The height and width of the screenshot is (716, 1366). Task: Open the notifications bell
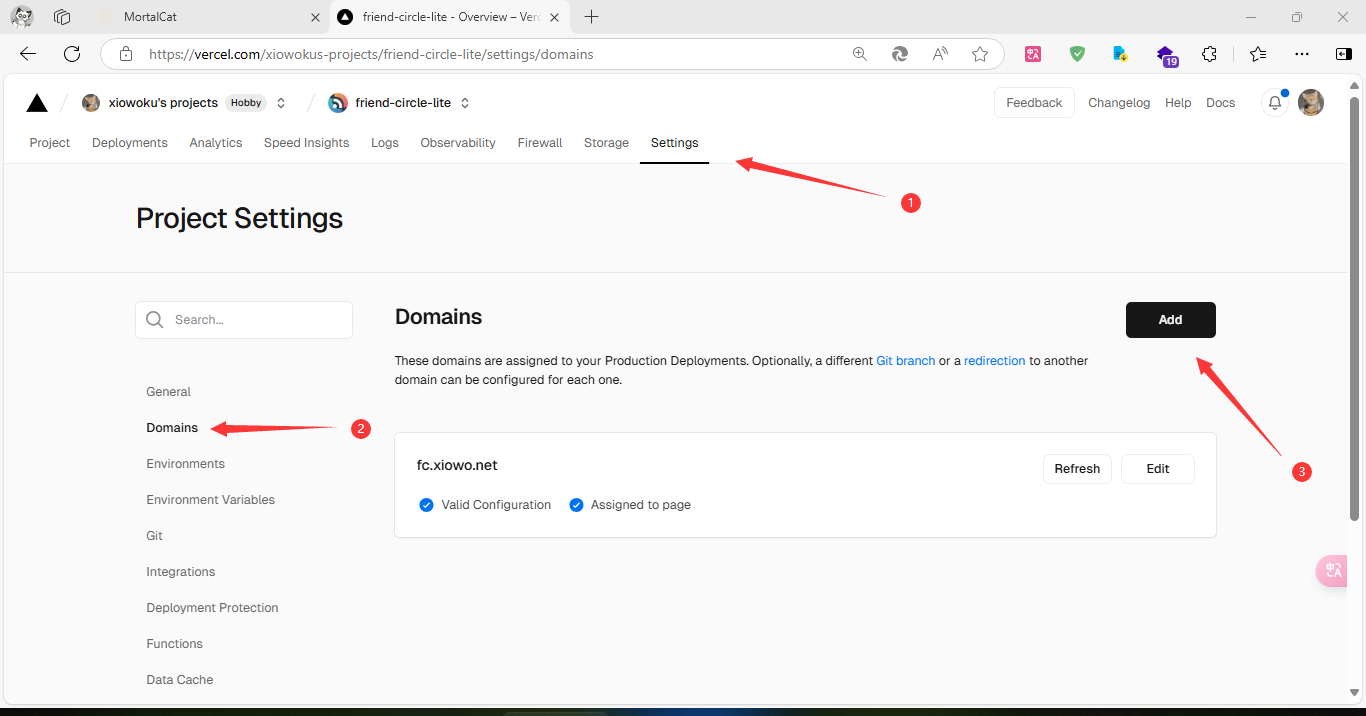(1274, 103)
